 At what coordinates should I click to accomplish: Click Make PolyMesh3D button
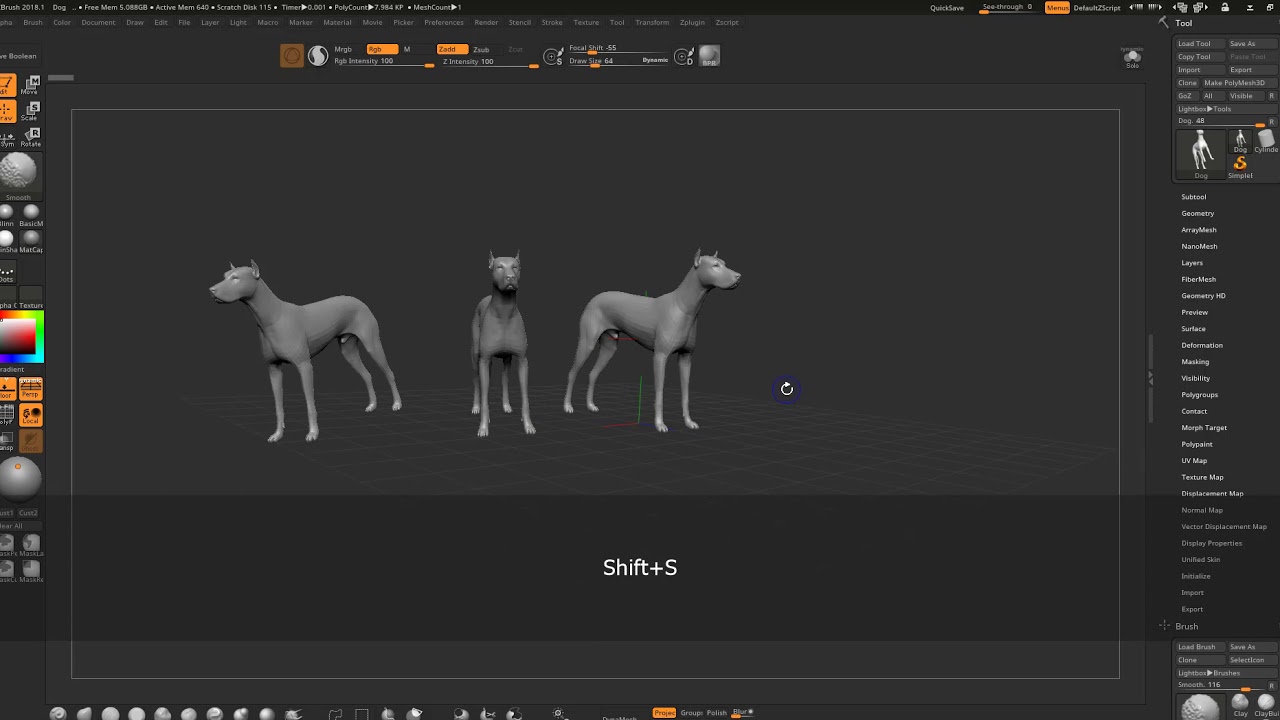(x=1239, y=83)
